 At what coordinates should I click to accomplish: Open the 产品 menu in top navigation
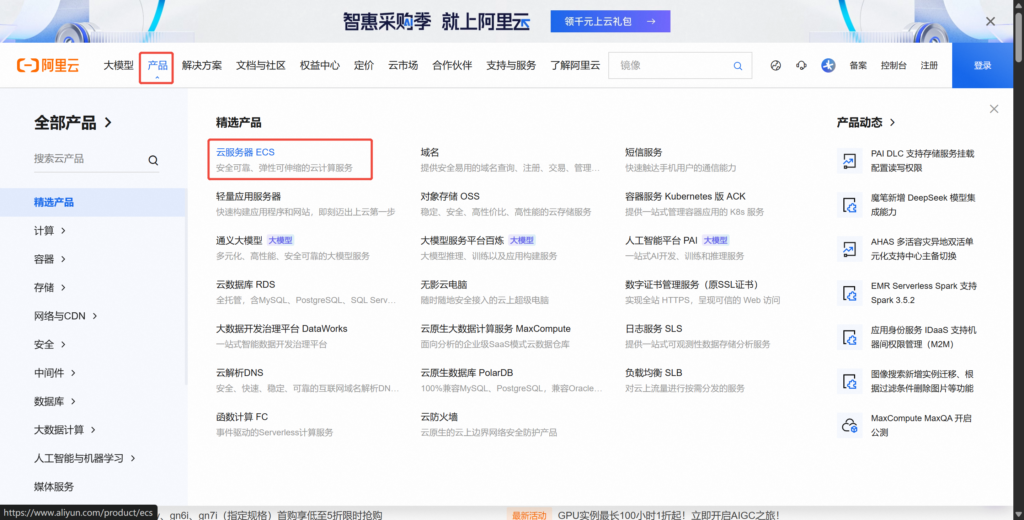[x=157, y=66]
